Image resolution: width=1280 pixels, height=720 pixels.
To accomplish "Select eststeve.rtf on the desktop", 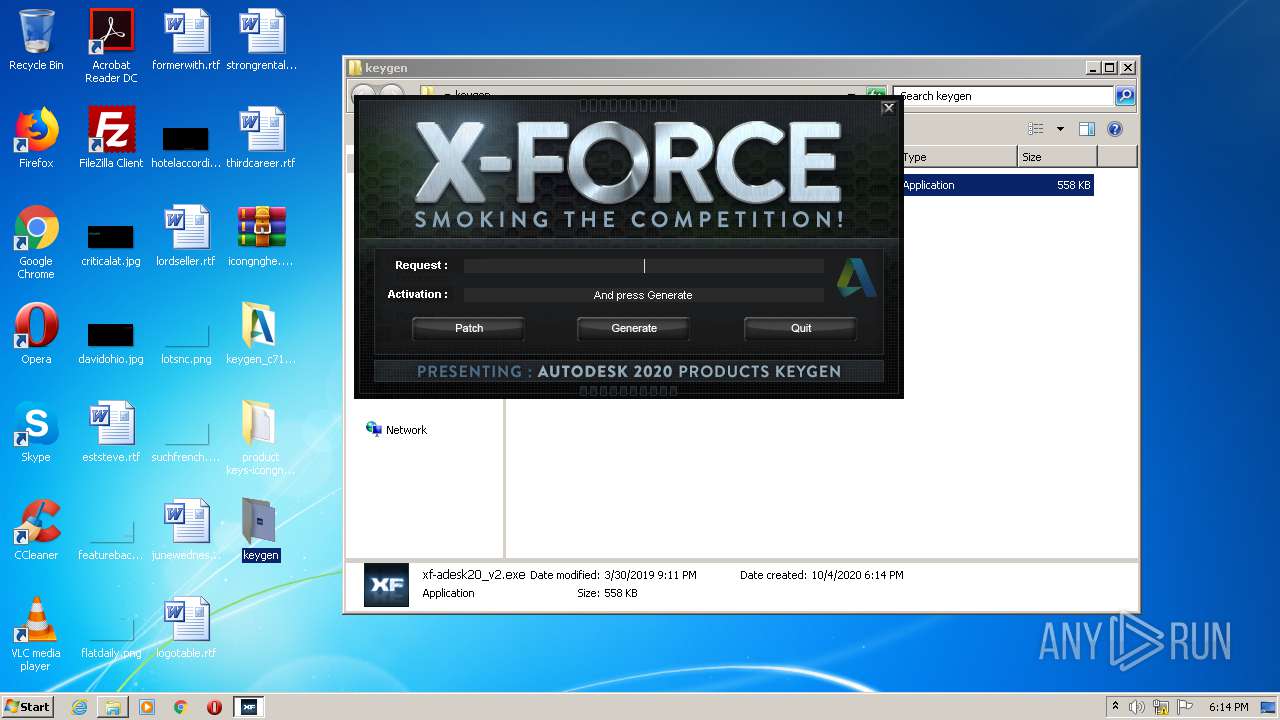I will tap(111, 432).
